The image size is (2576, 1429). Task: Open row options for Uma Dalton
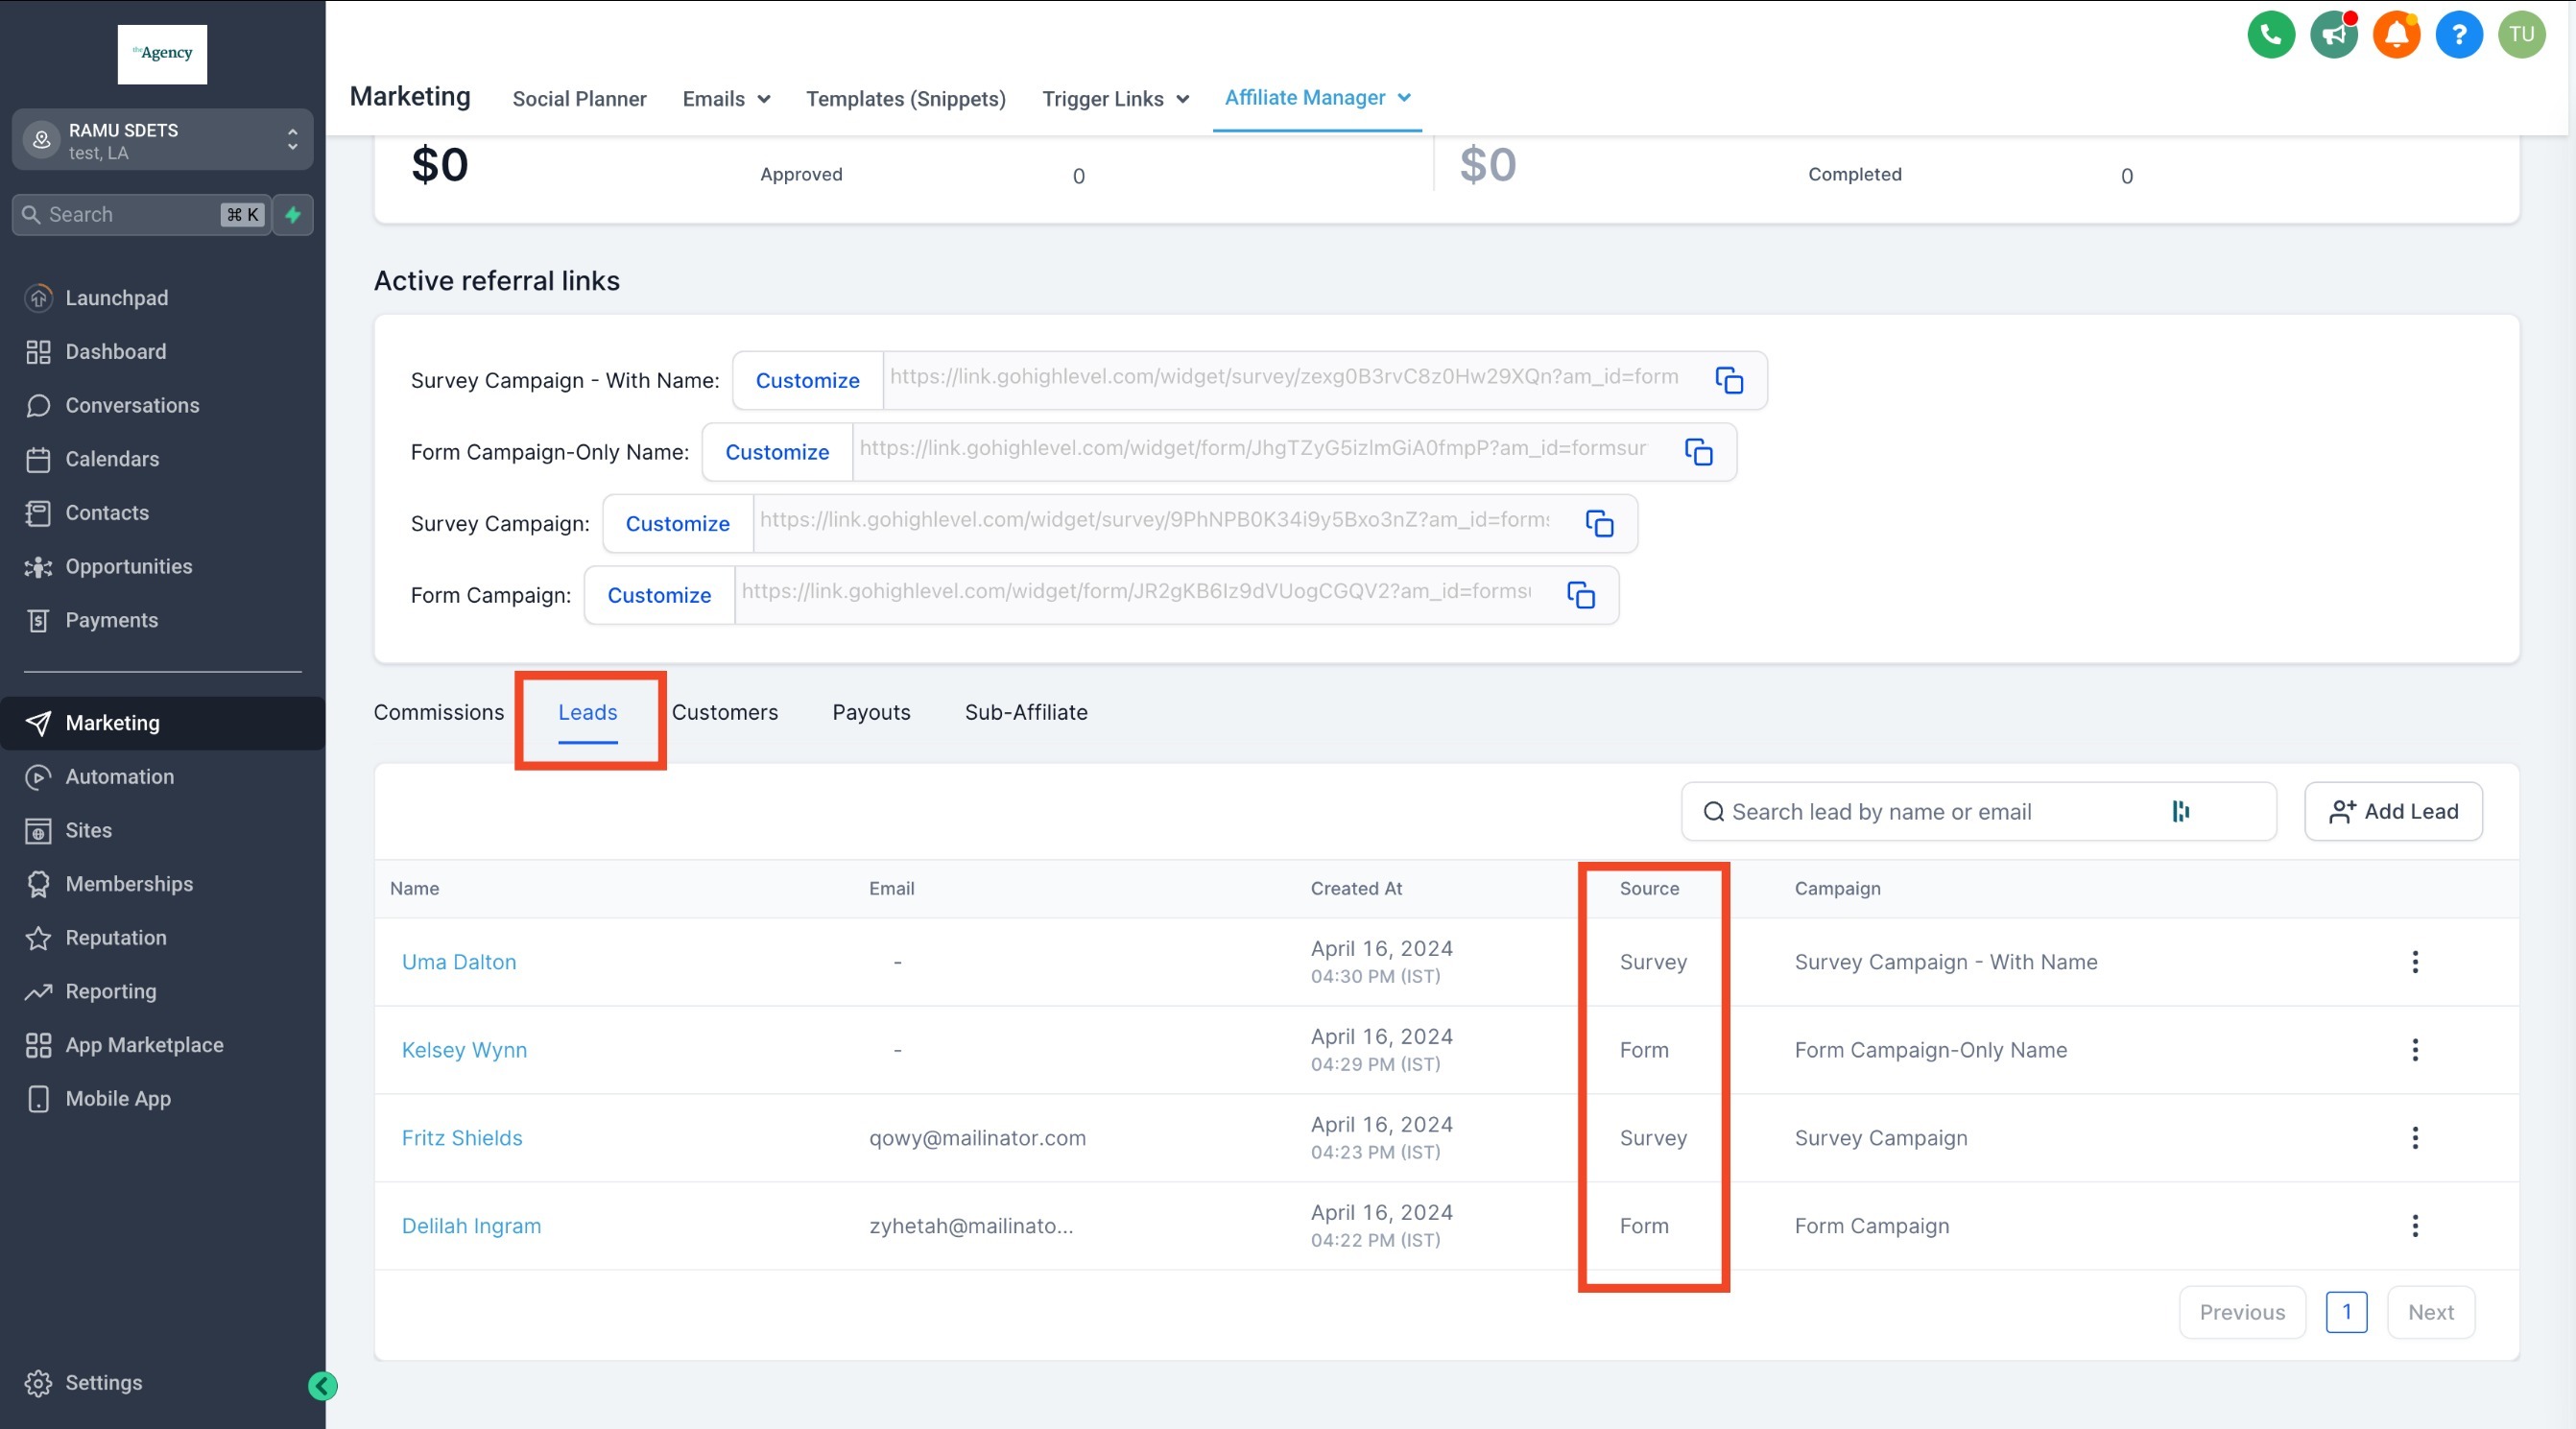(x=2414, y=962)
